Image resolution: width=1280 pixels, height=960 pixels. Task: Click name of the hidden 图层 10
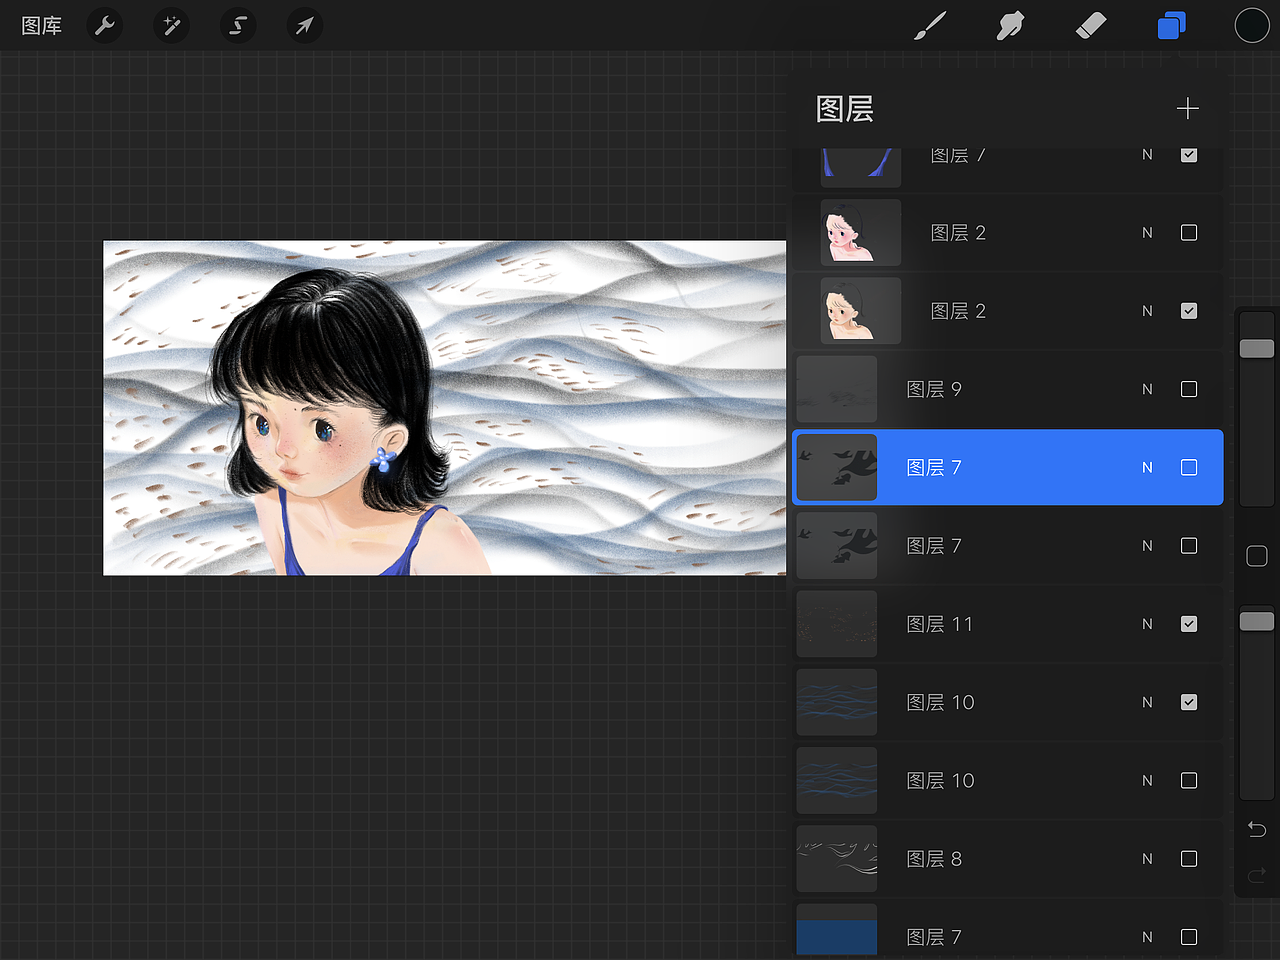[x=940, y=780]
